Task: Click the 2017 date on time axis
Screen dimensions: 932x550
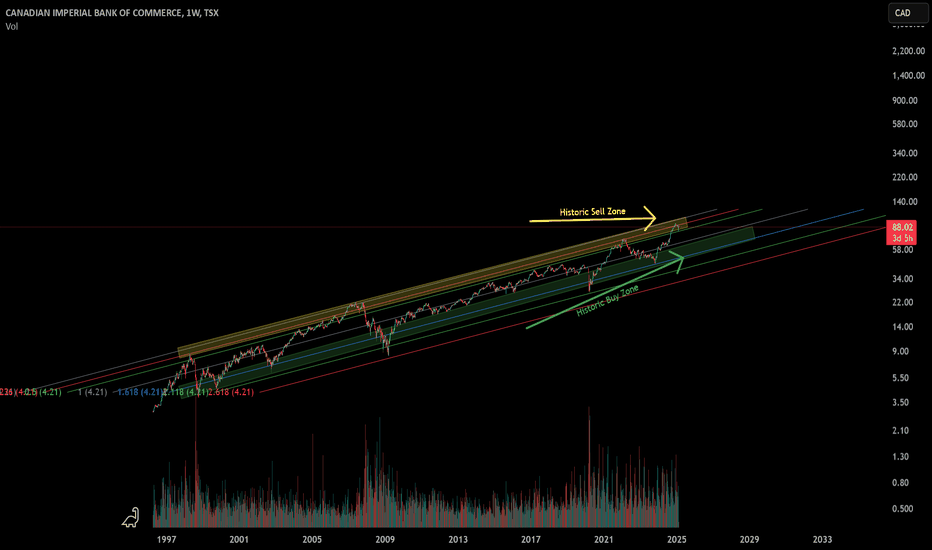Action: coord(531,539)
